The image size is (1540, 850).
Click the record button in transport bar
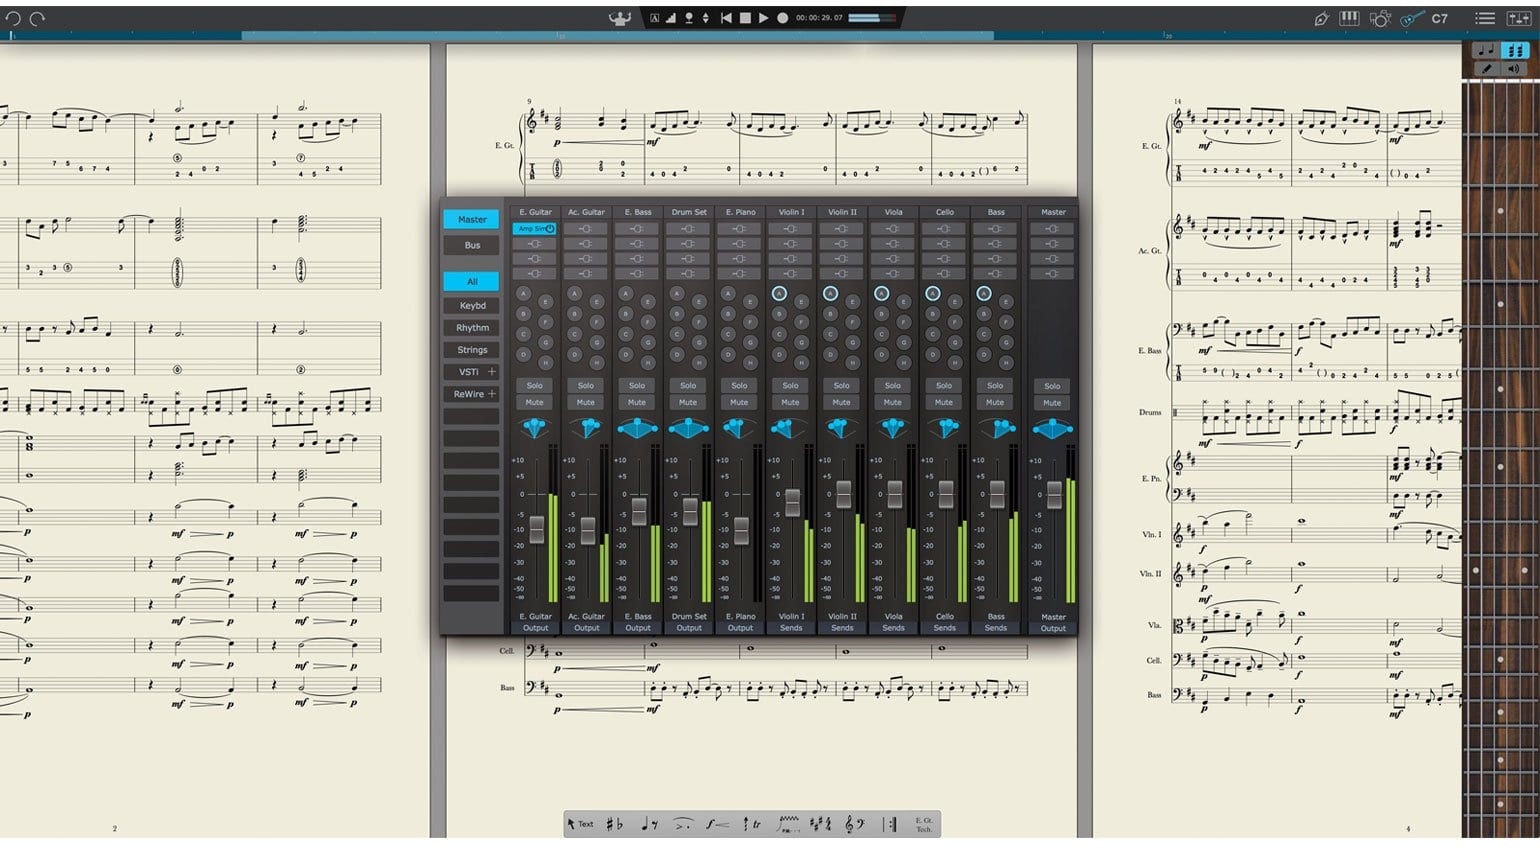point(783,18)
